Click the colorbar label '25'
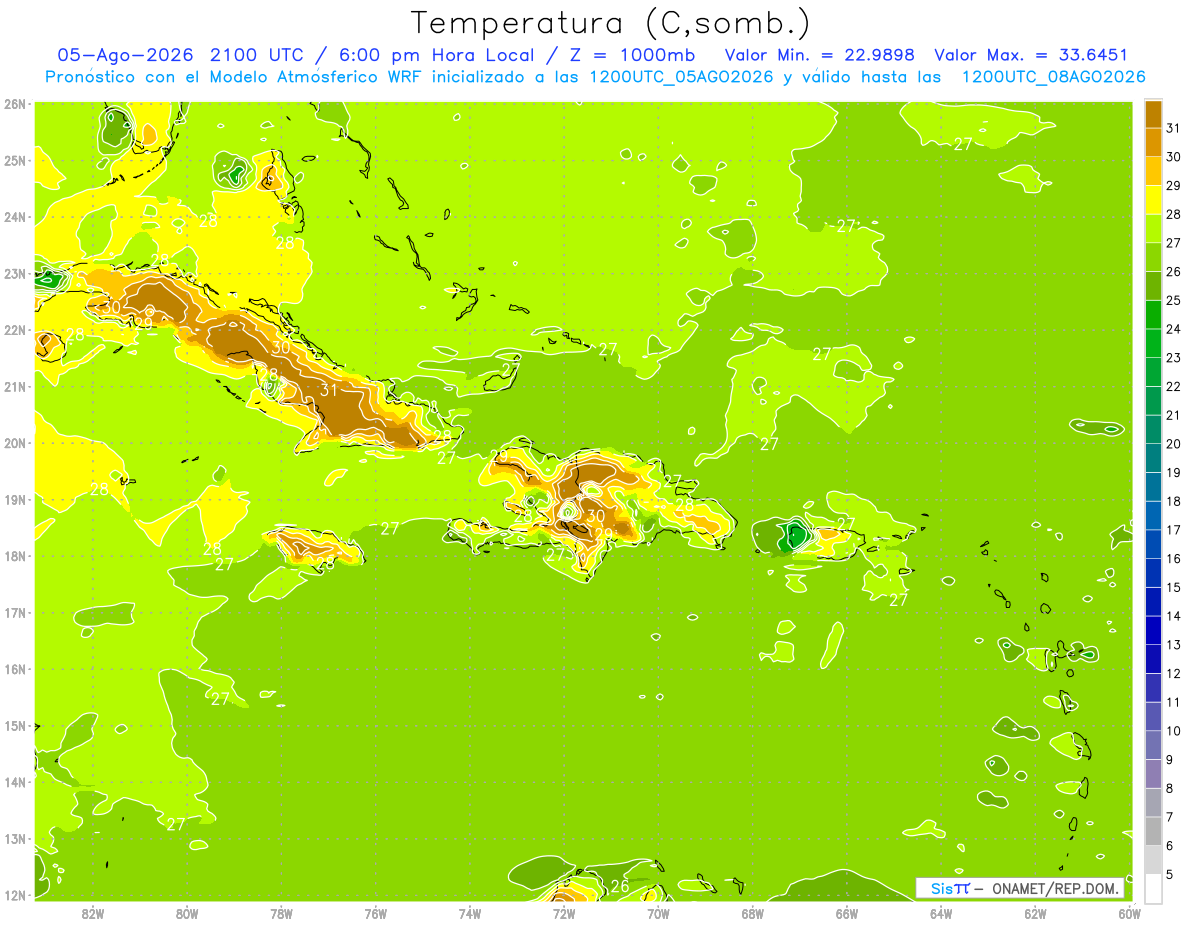1200x927 pixels. point(1173,301)
